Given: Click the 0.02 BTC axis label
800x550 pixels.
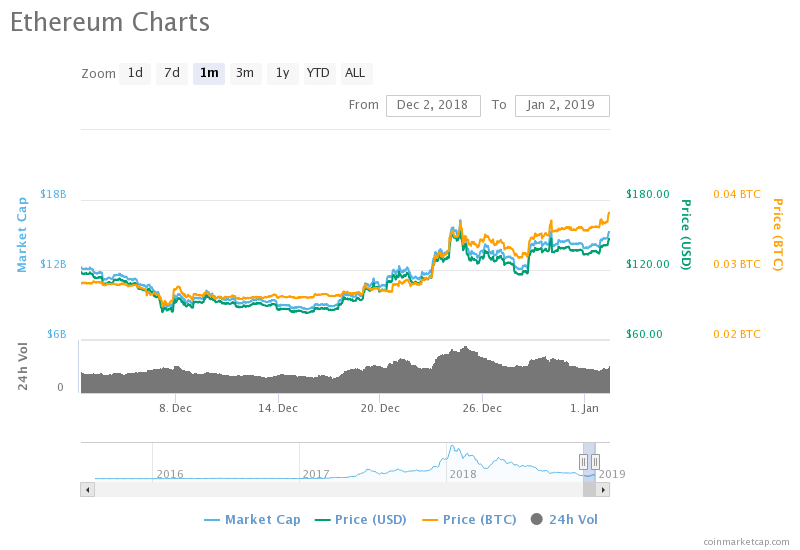Looking at the screenshot, I should 737,334.
